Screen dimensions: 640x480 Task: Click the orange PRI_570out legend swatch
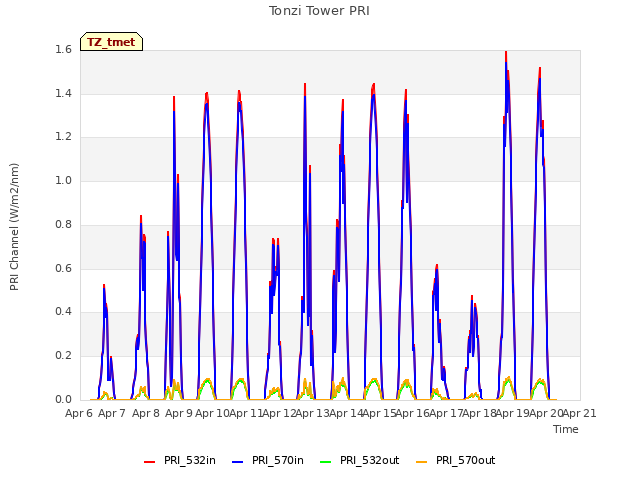[x=421, y=461]
